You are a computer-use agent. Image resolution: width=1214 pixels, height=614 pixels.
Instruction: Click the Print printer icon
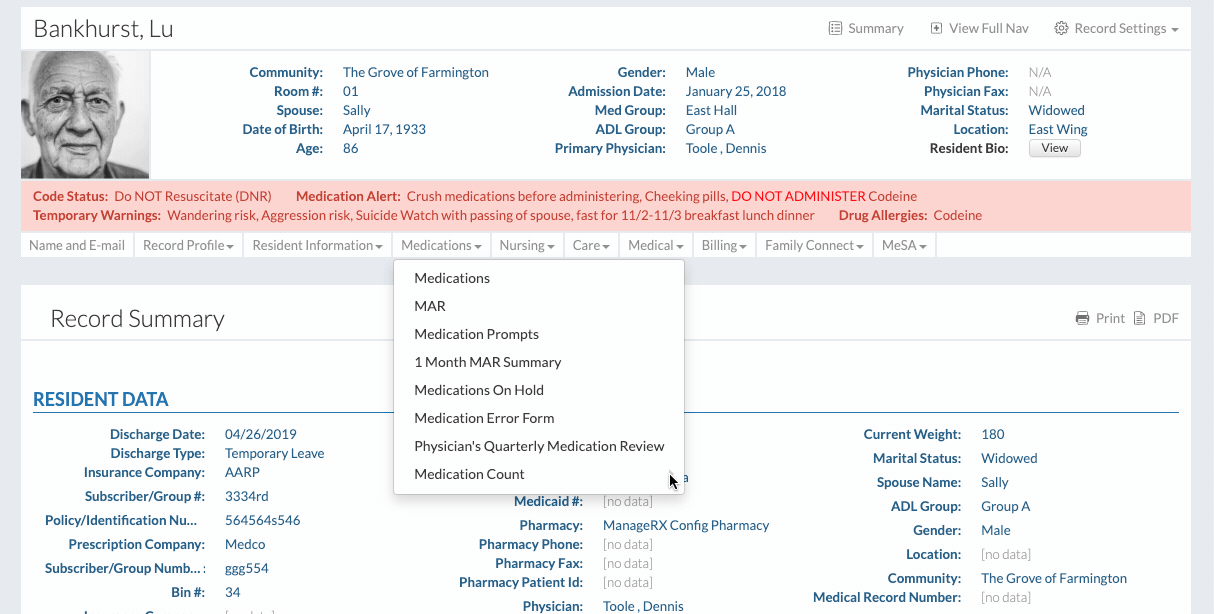click(x=1082, y=319)
